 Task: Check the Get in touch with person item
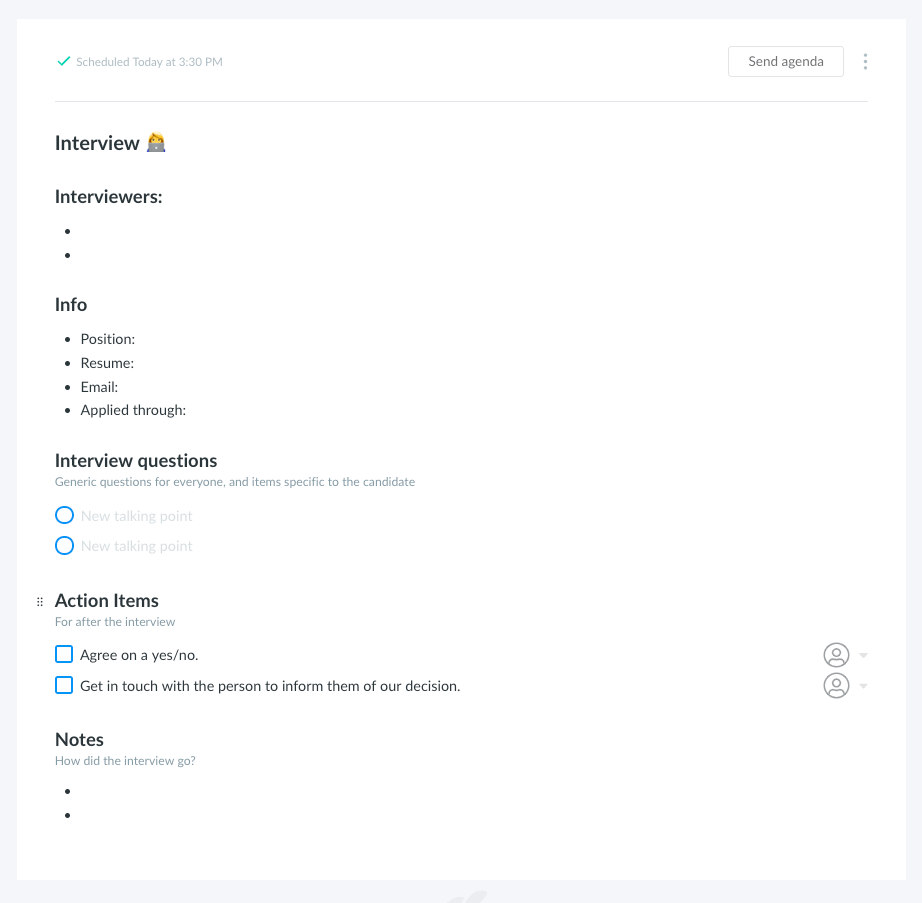(64, 685)
